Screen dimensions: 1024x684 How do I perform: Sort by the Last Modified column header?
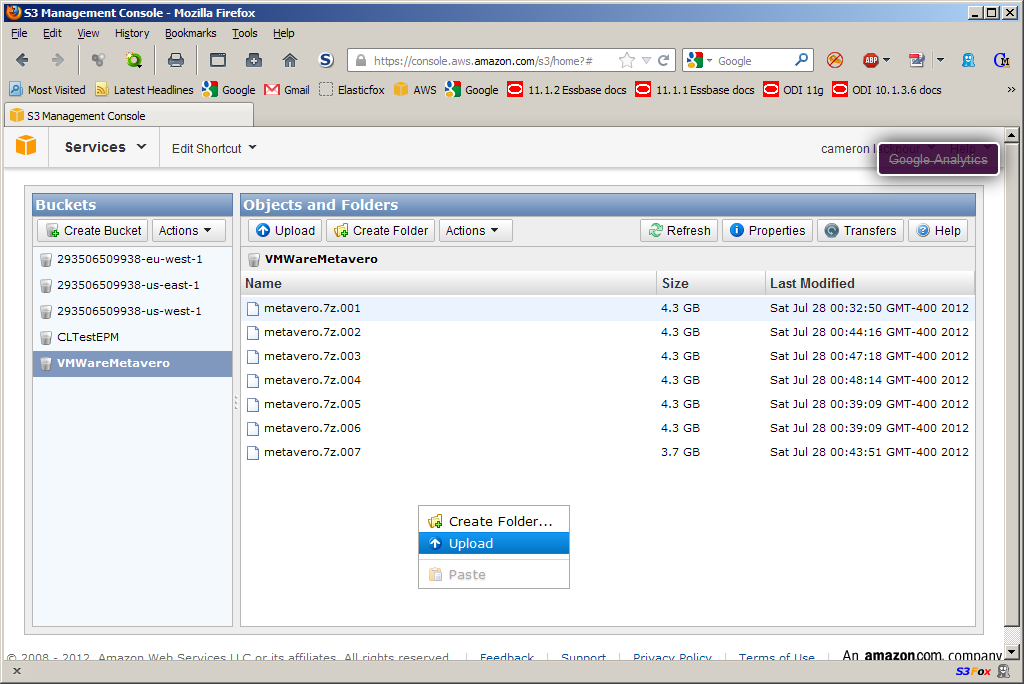(870, 284)
